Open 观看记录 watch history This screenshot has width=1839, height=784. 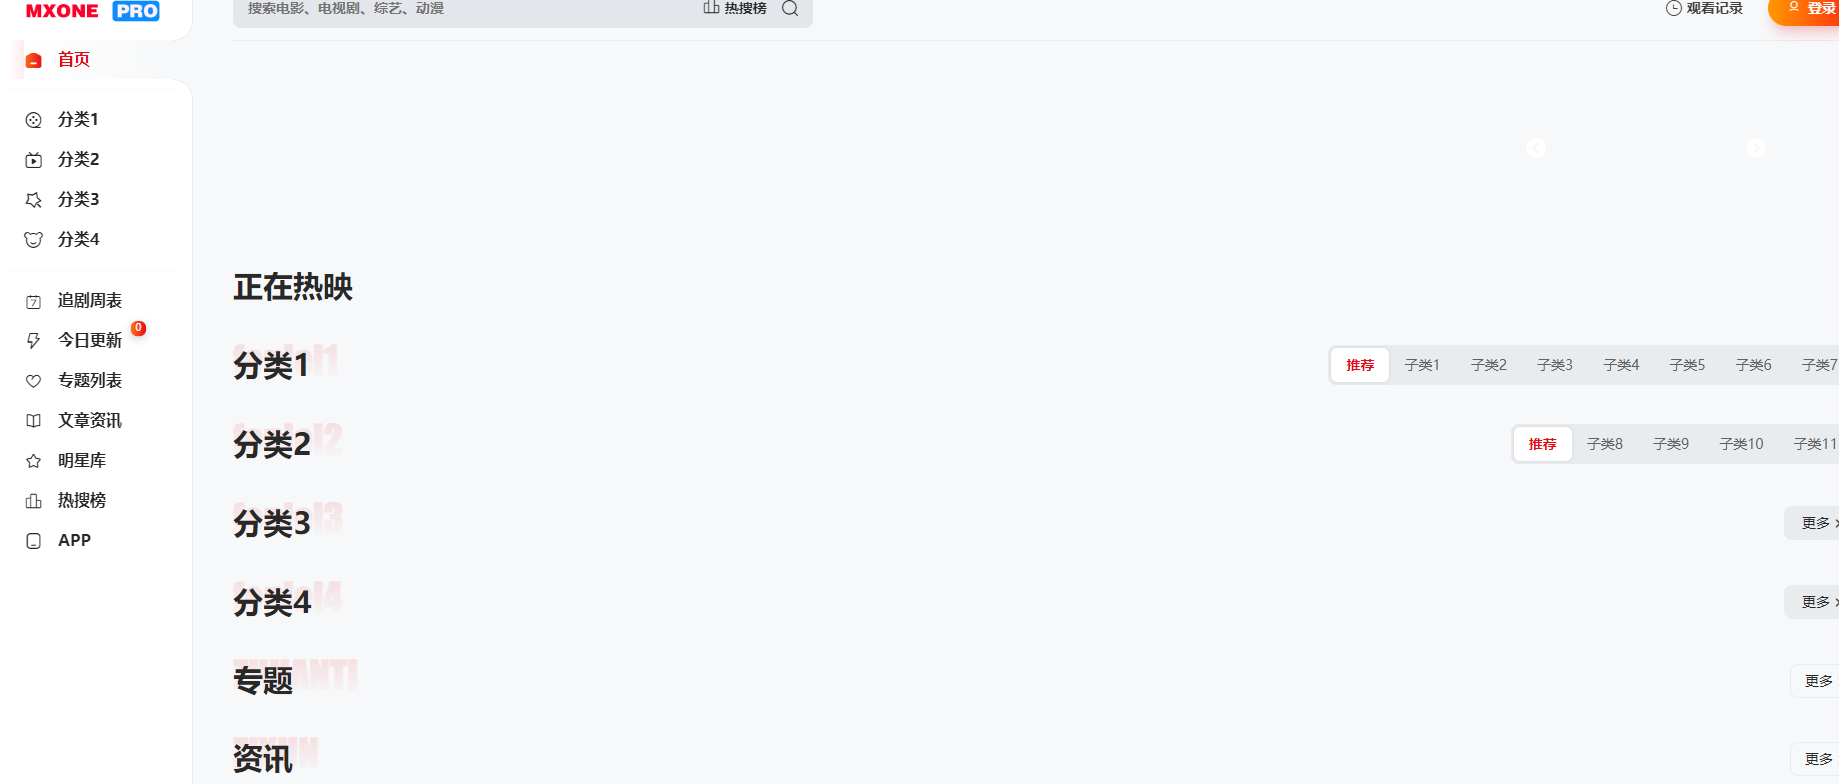click(1704, 8)
